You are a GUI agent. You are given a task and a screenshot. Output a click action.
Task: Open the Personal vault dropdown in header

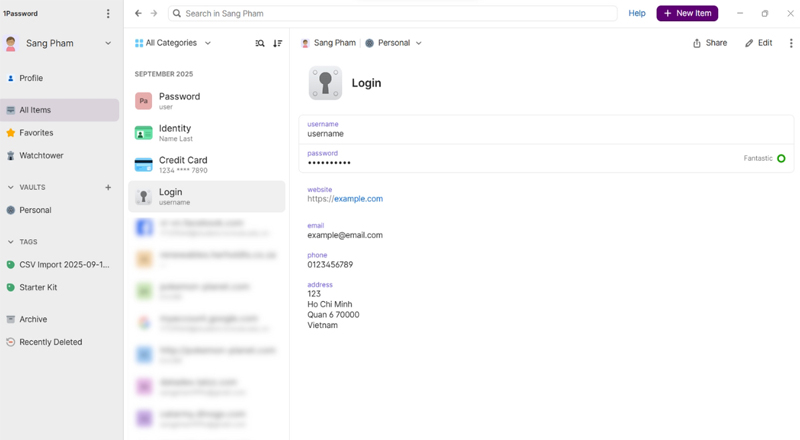(393, 44)
